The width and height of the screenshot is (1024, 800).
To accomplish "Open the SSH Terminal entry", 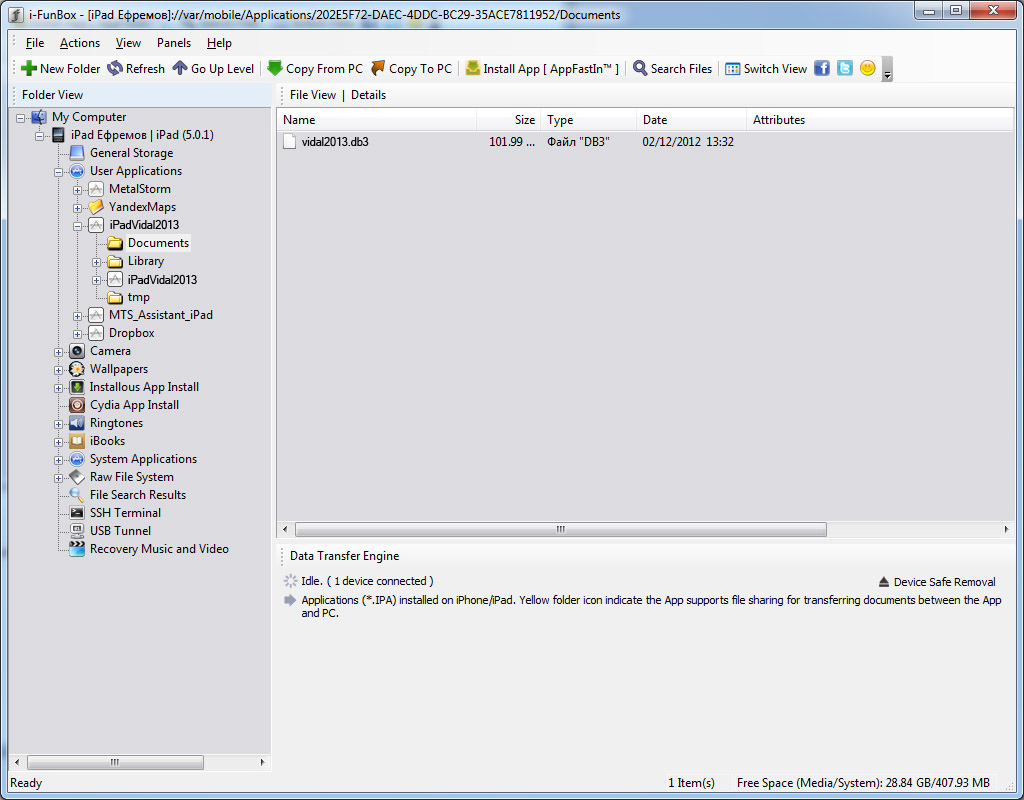I will pos(125,513).
